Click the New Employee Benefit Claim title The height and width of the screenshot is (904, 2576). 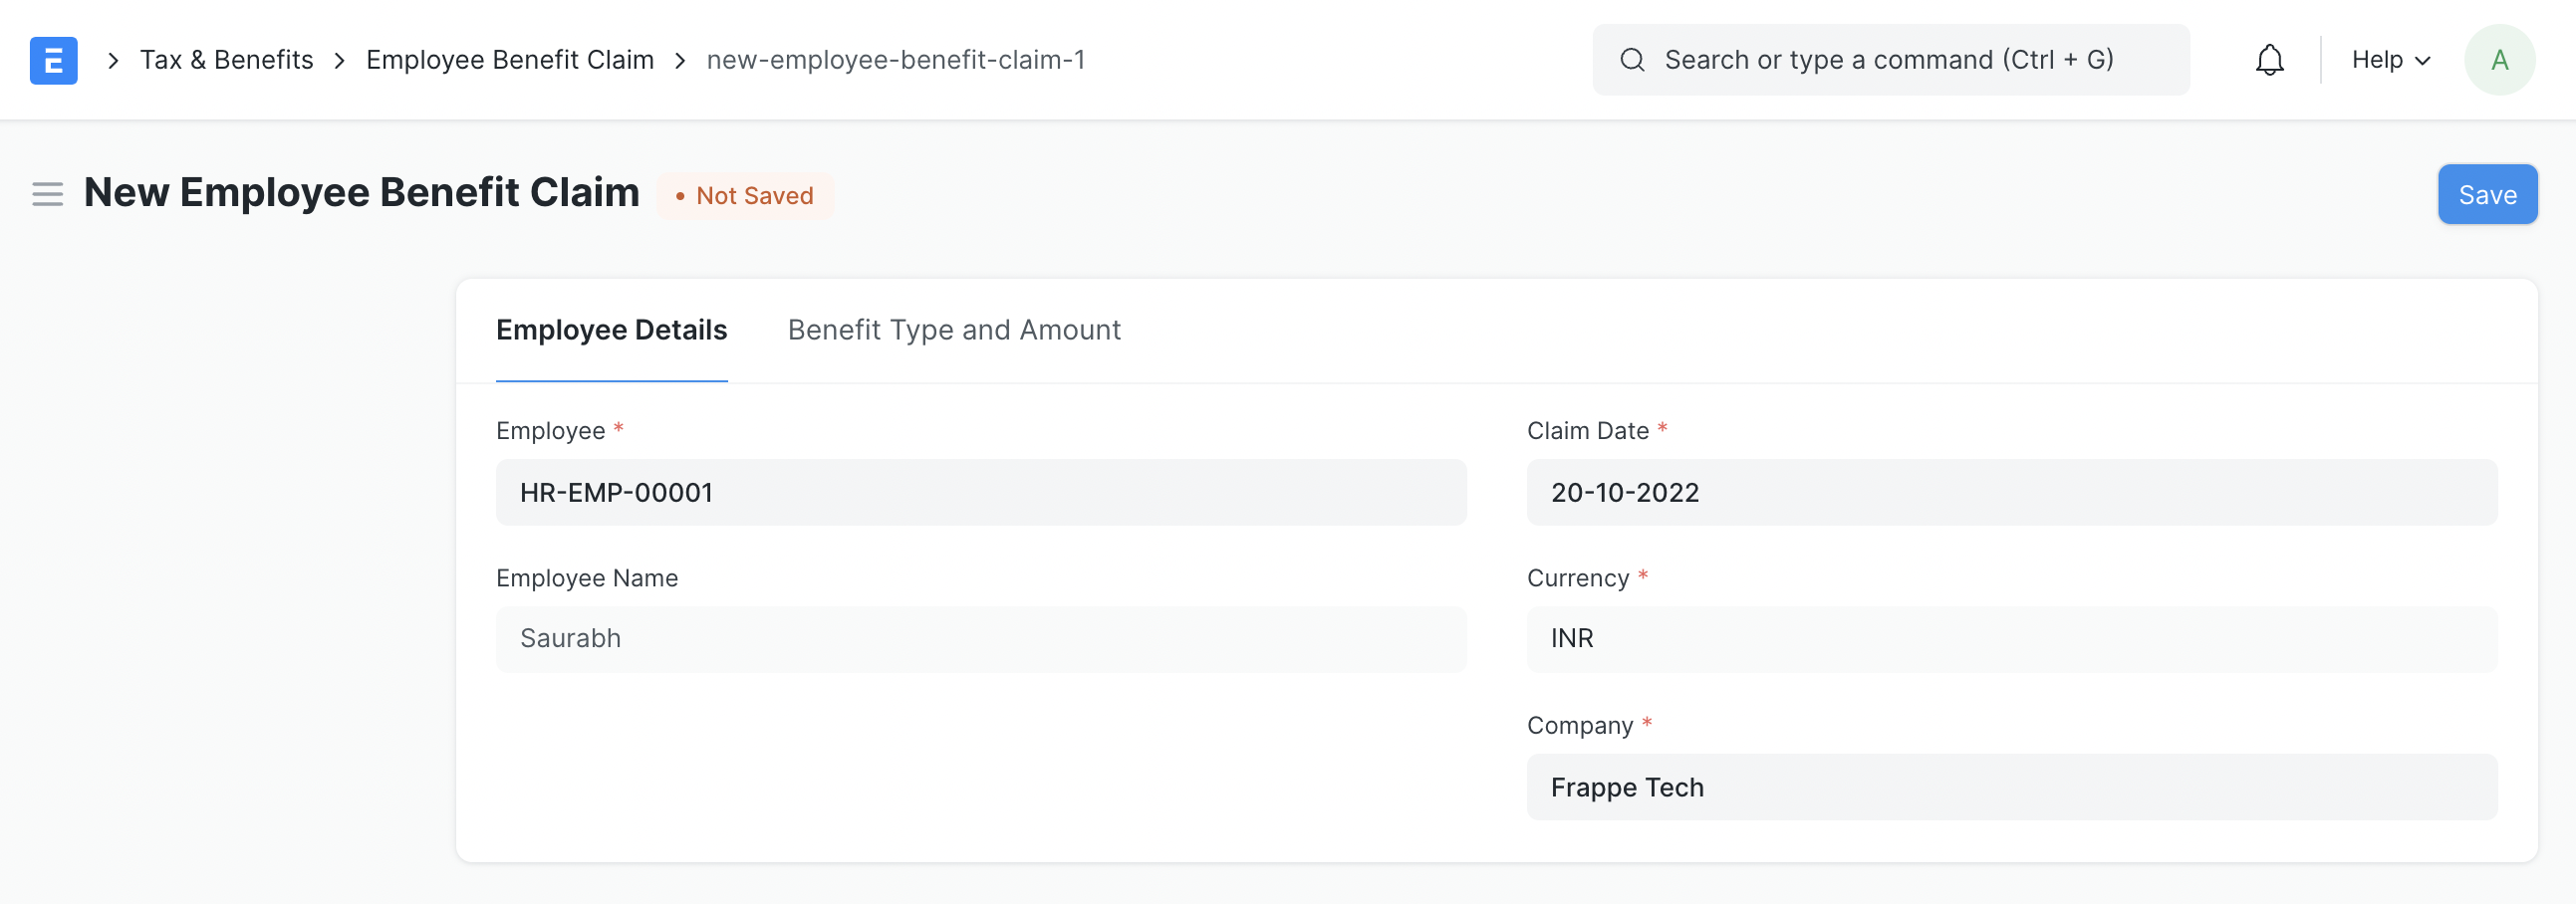click(x=361, y=192)
